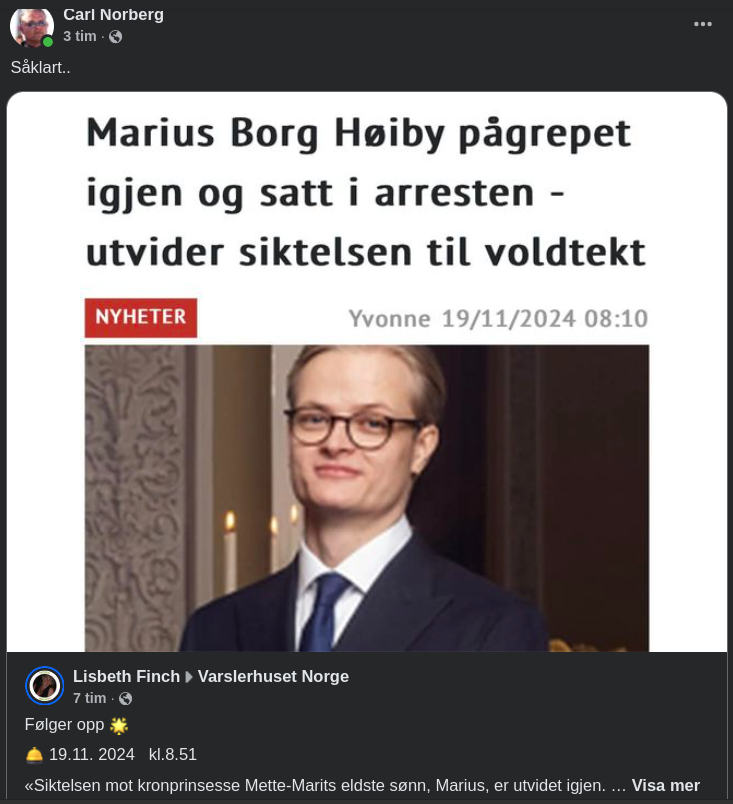Screen dimensions: 733x804
Task: Click the bell emoji before 19.11. 2024
Action: tap(34, 754)
